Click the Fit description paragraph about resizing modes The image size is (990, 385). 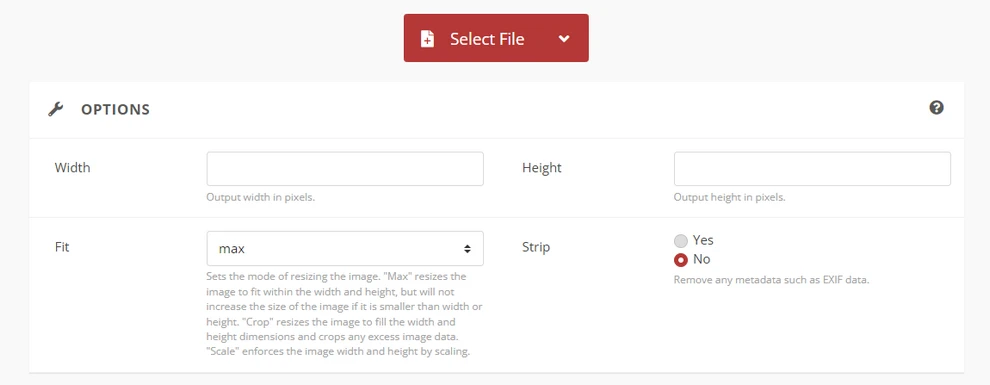345,314
